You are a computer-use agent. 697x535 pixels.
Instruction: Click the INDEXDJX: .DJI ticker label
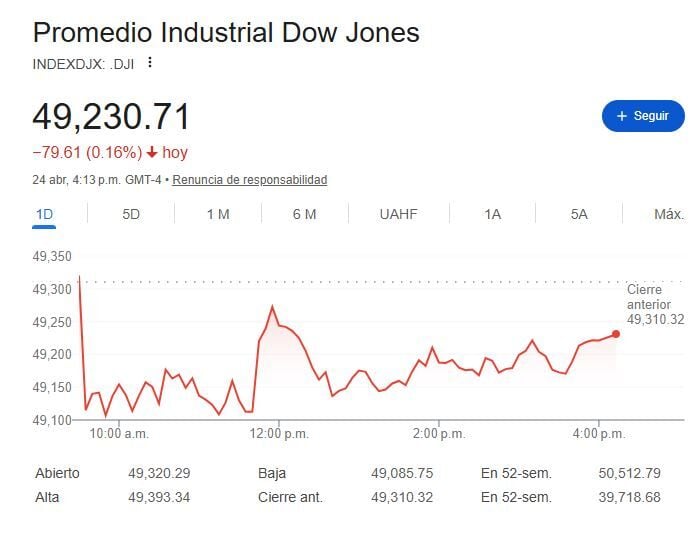(x=84, y=63)
